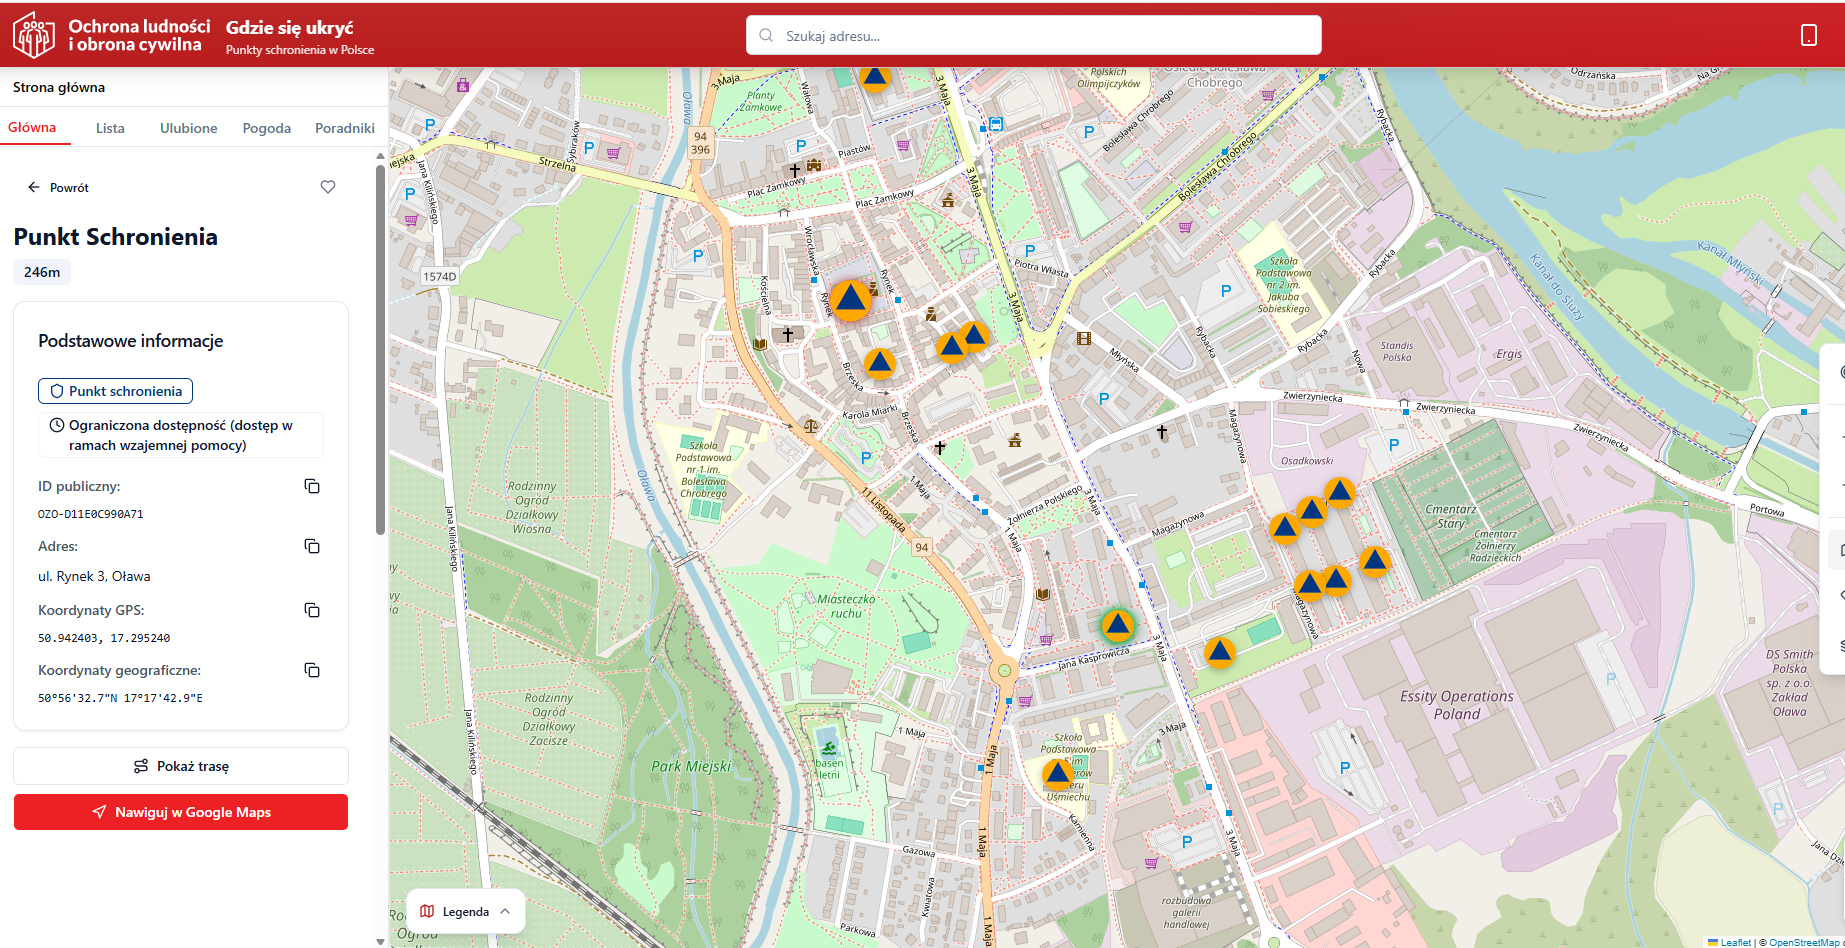Click the Punkt schronienia badge
1845x948 pixels.
[x=115, y=391]
